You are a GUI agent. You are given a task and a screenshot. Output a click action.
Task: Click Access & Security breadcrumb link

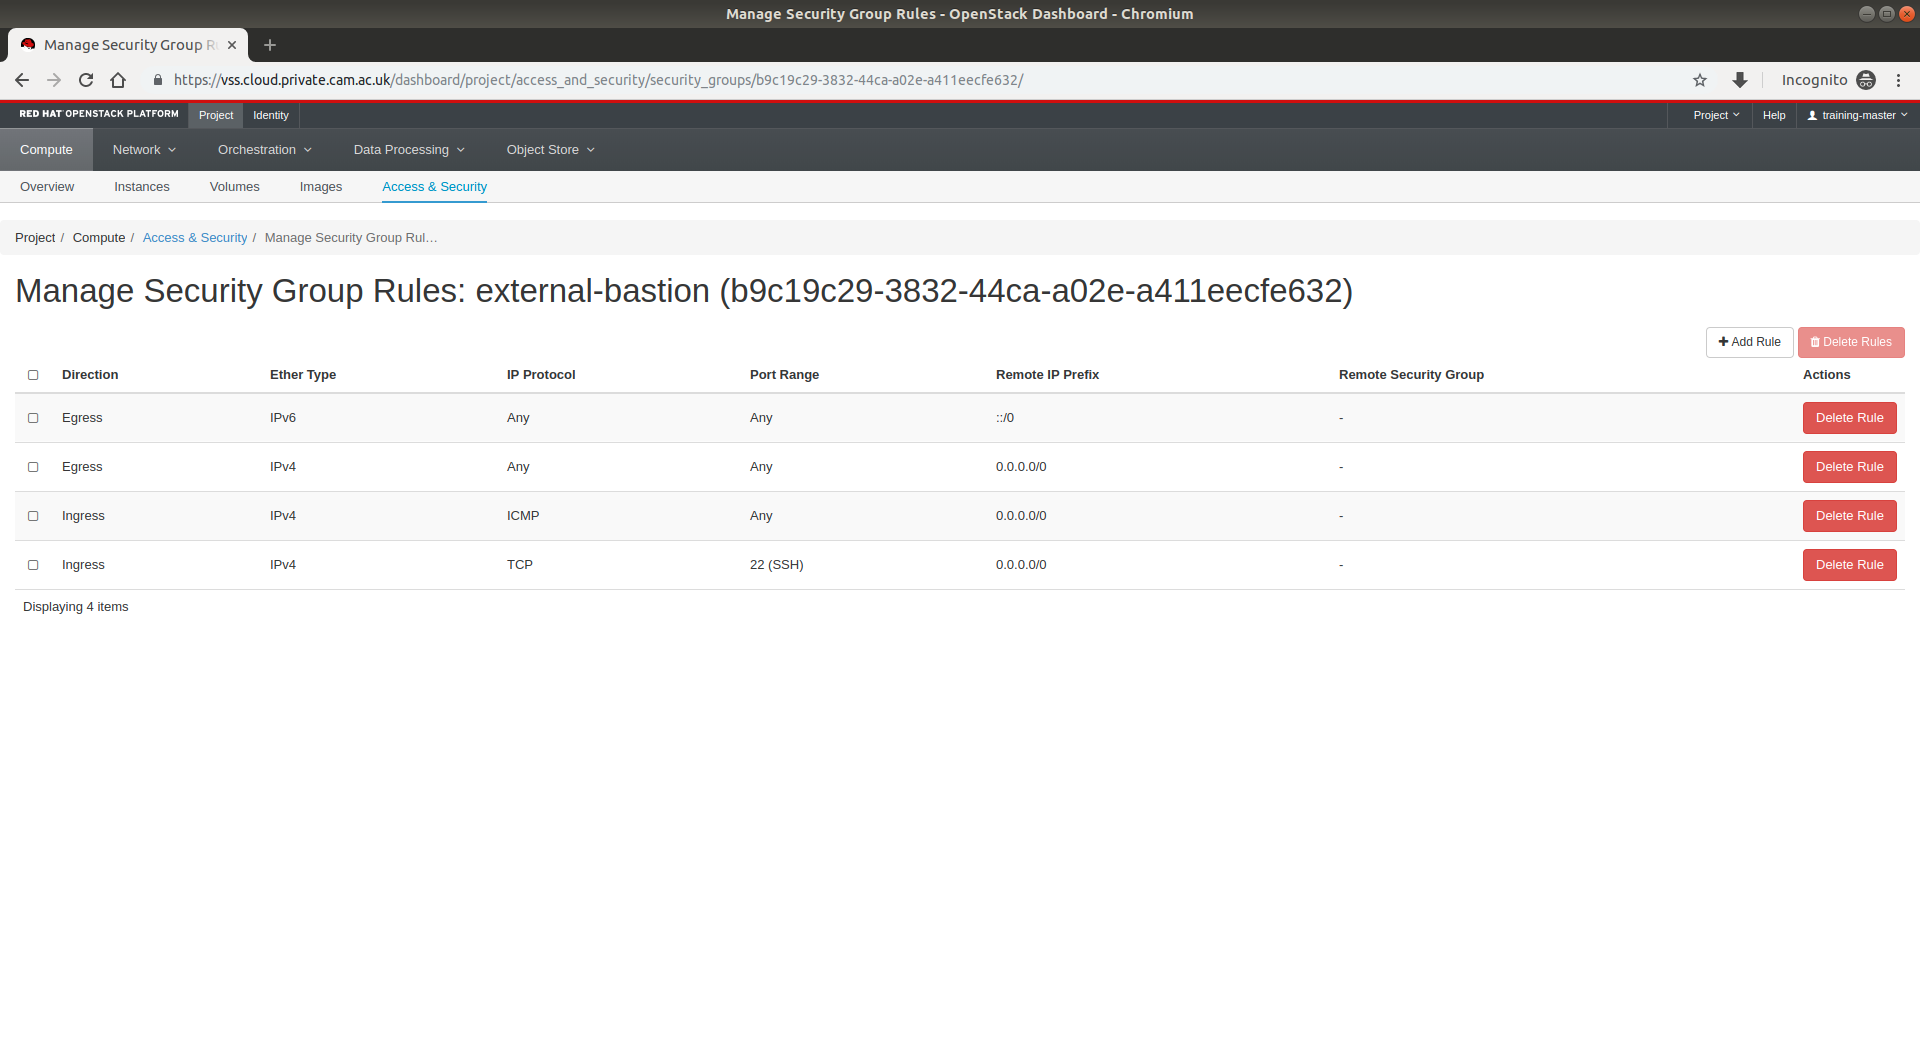[194, 238]
